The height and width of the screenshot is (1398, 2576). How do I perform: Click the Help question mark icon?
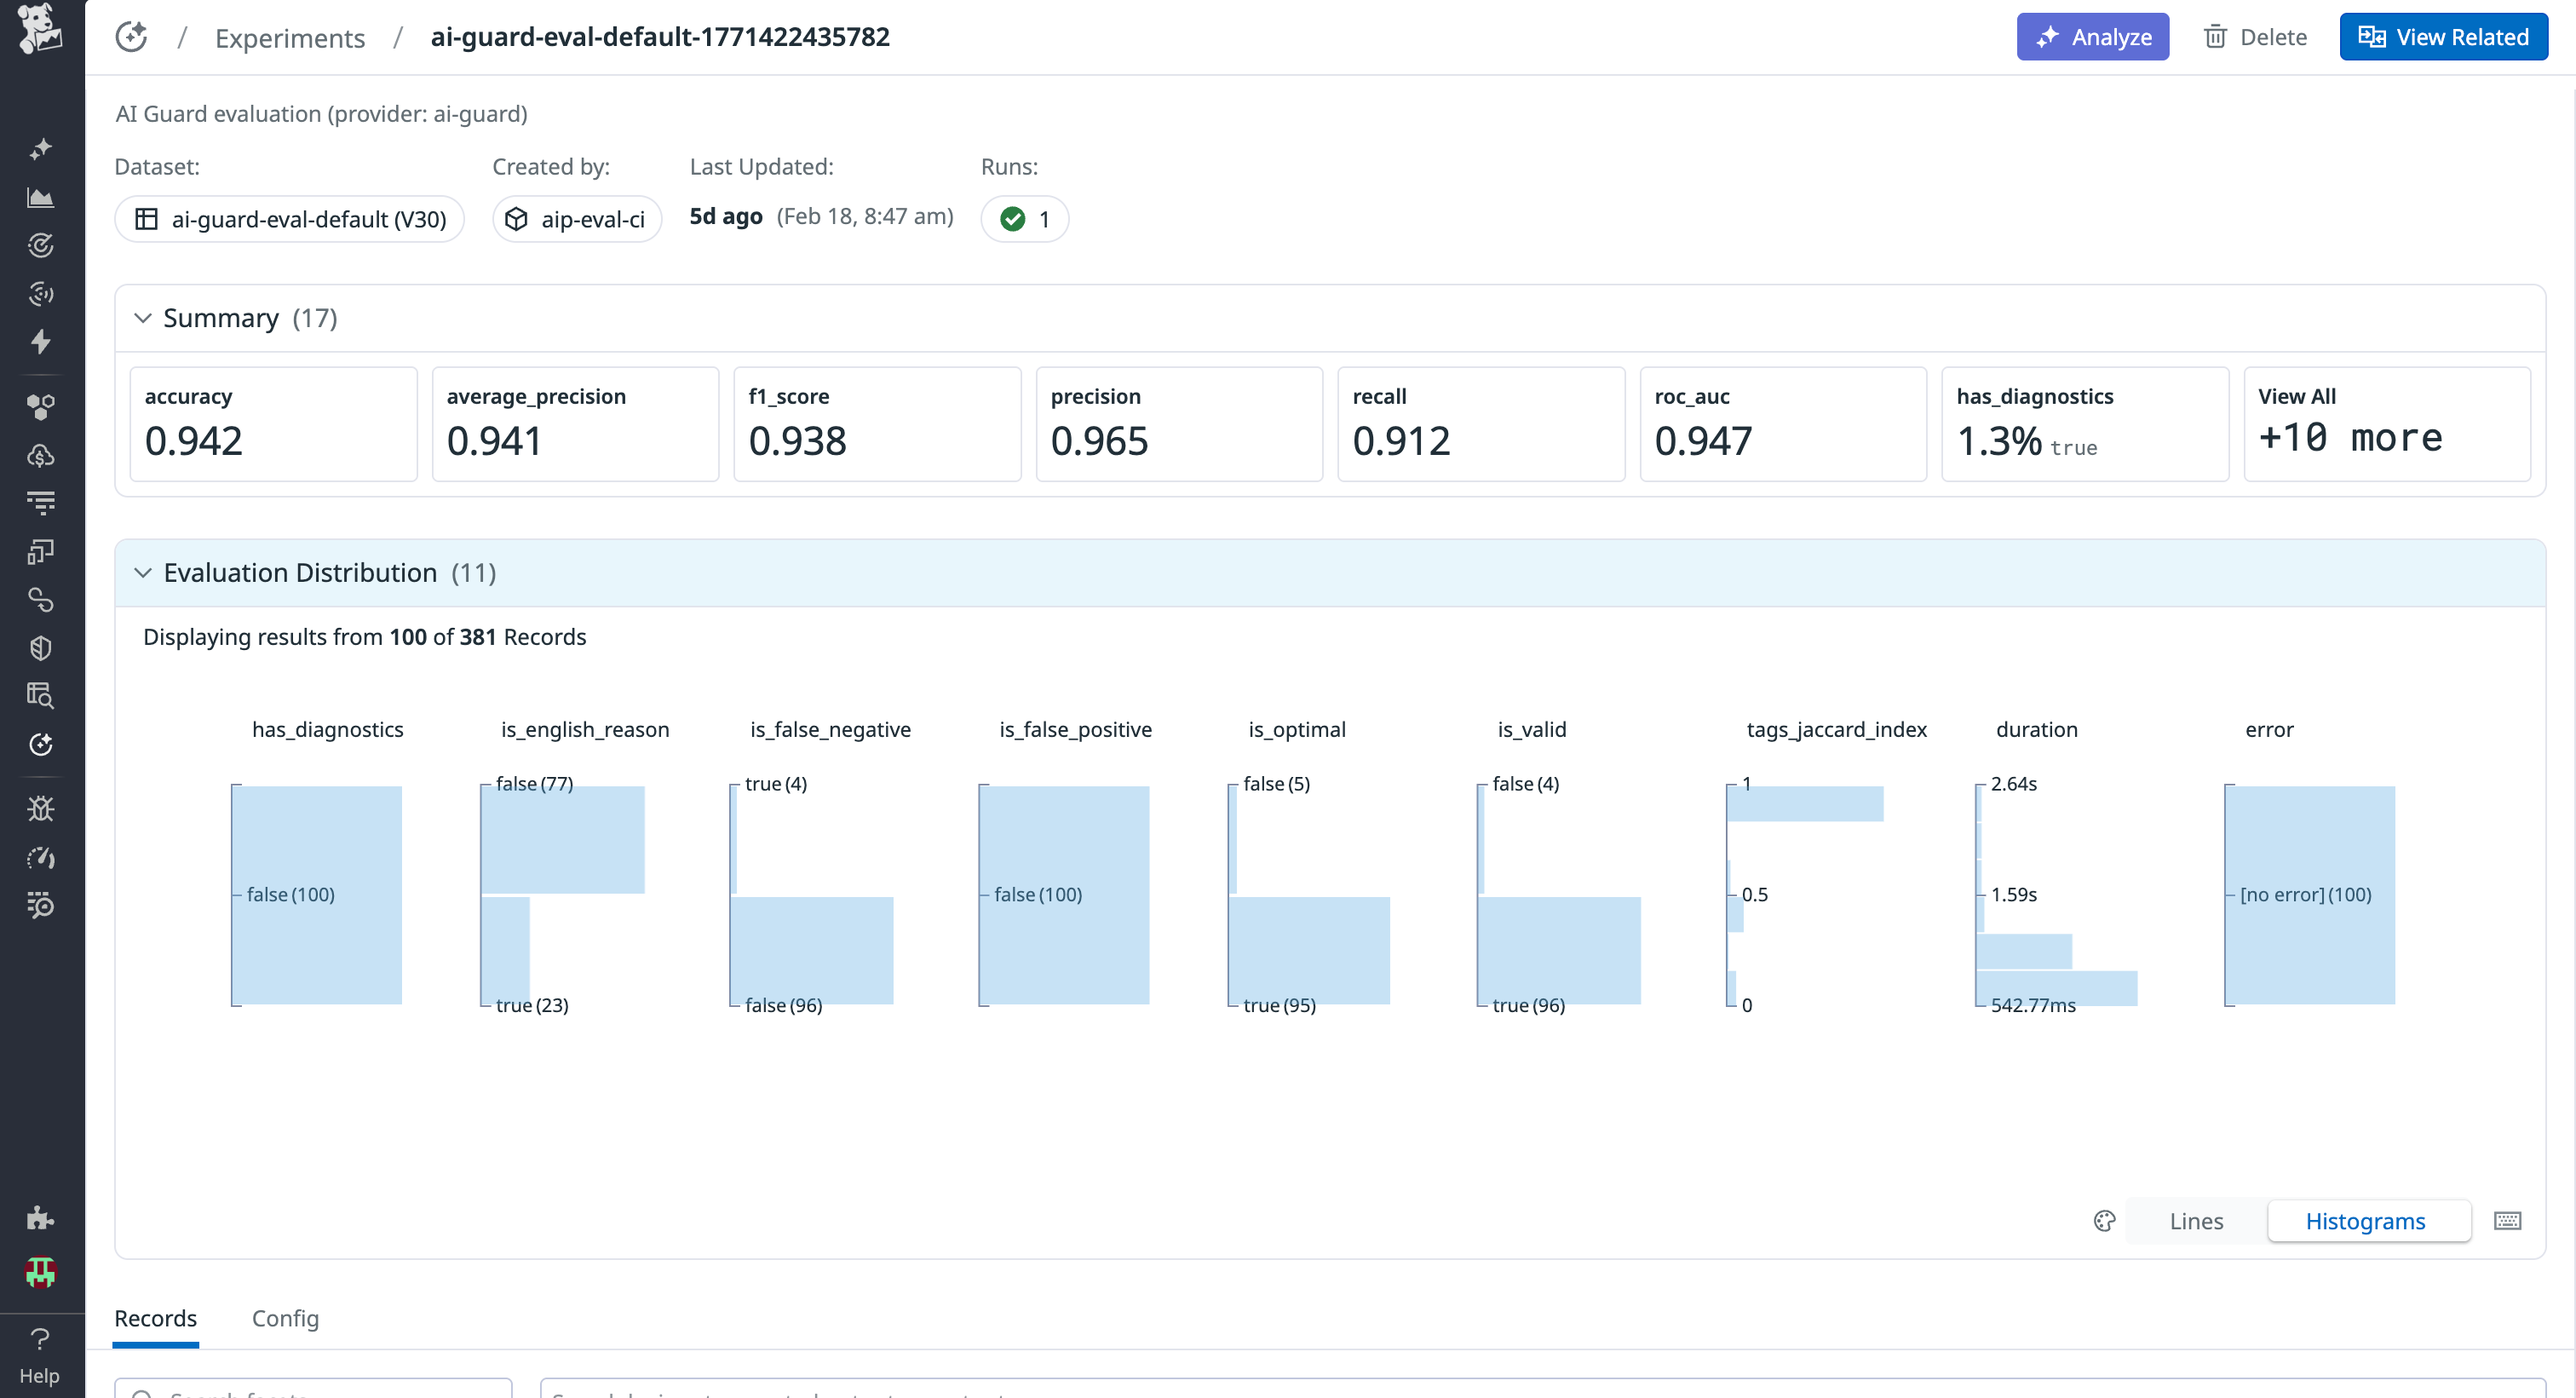coord(40,1339)
